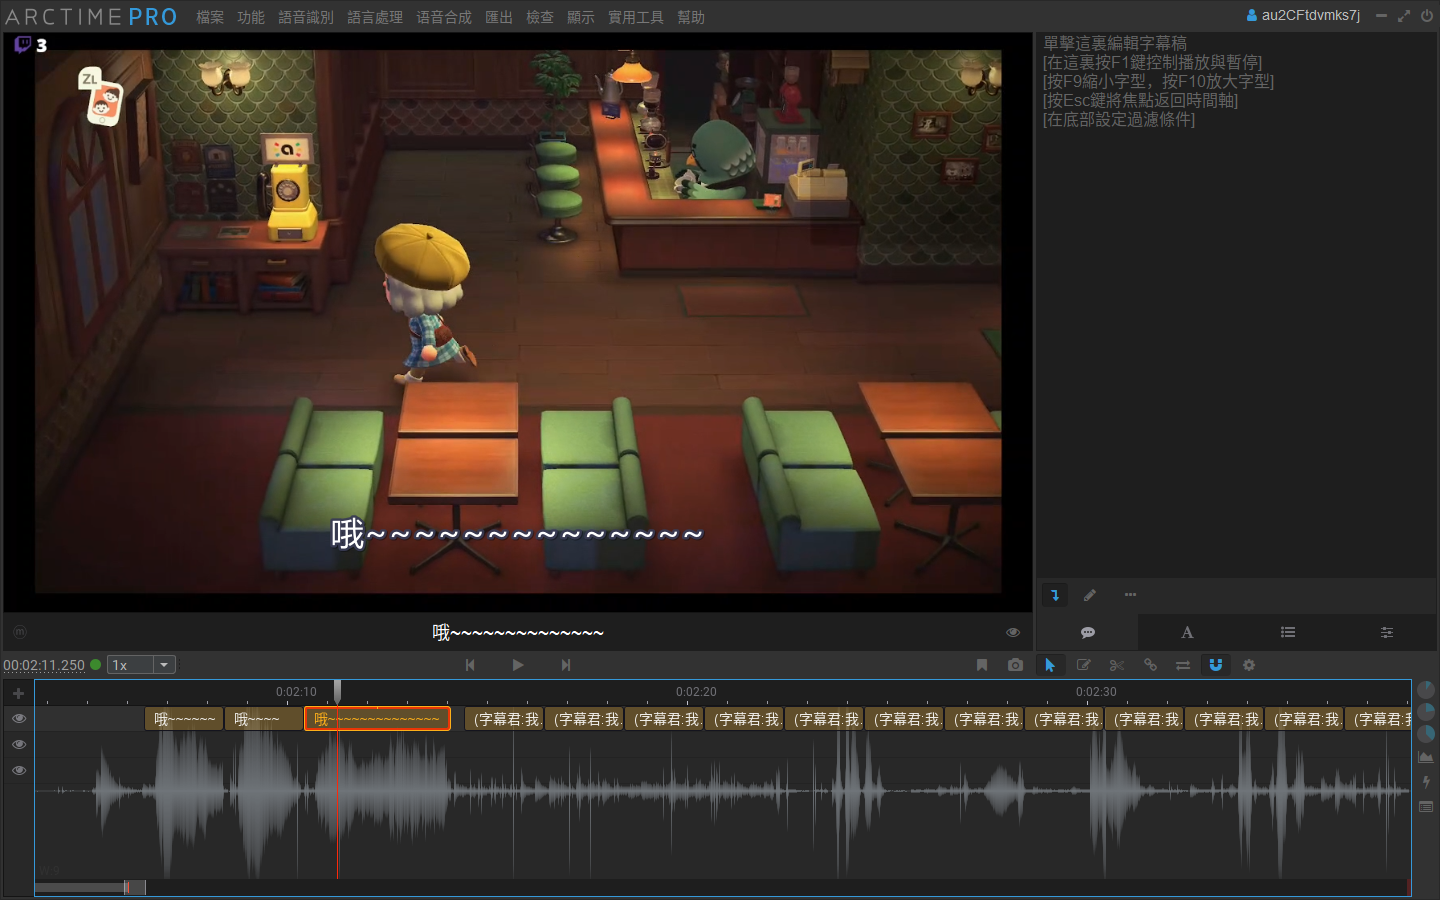Image resolution: width=1440 pixels, height=900 pixels.
Task: Toggle the subtitle preview eye icon
Action: (x=1013, y=632)
